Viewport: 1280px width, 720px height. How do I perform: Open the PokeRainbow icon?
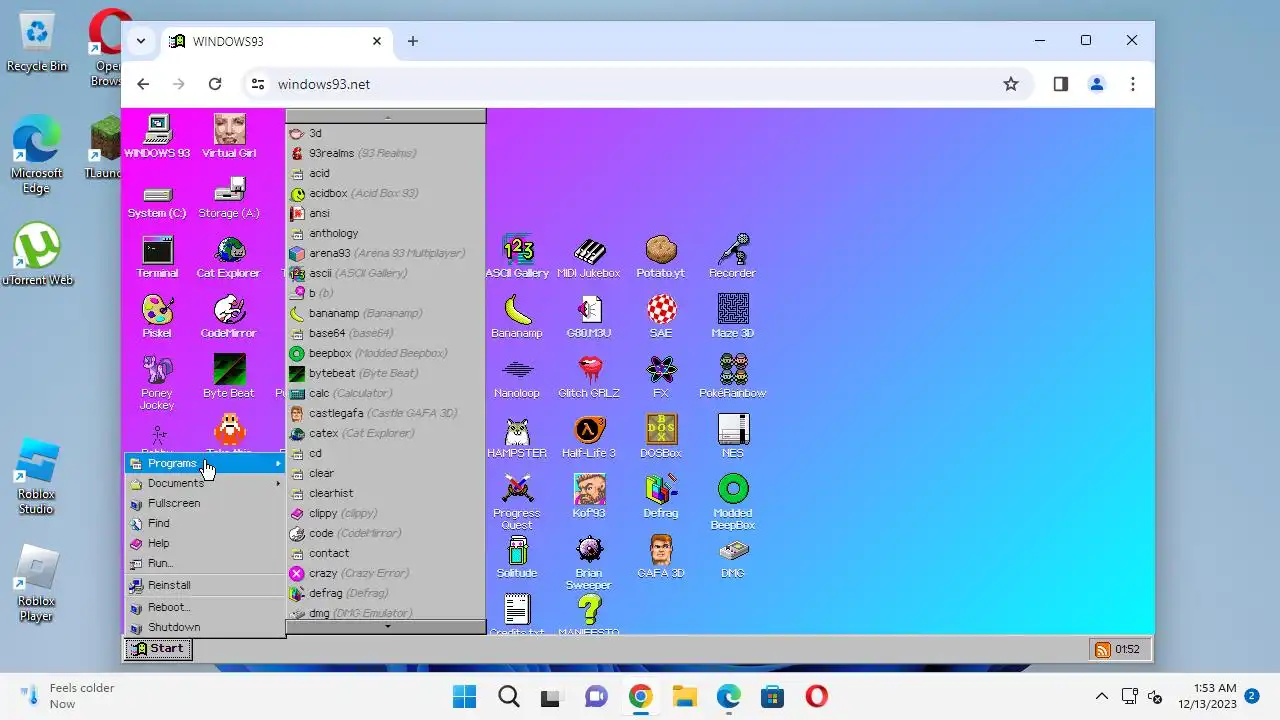(733, 377)
